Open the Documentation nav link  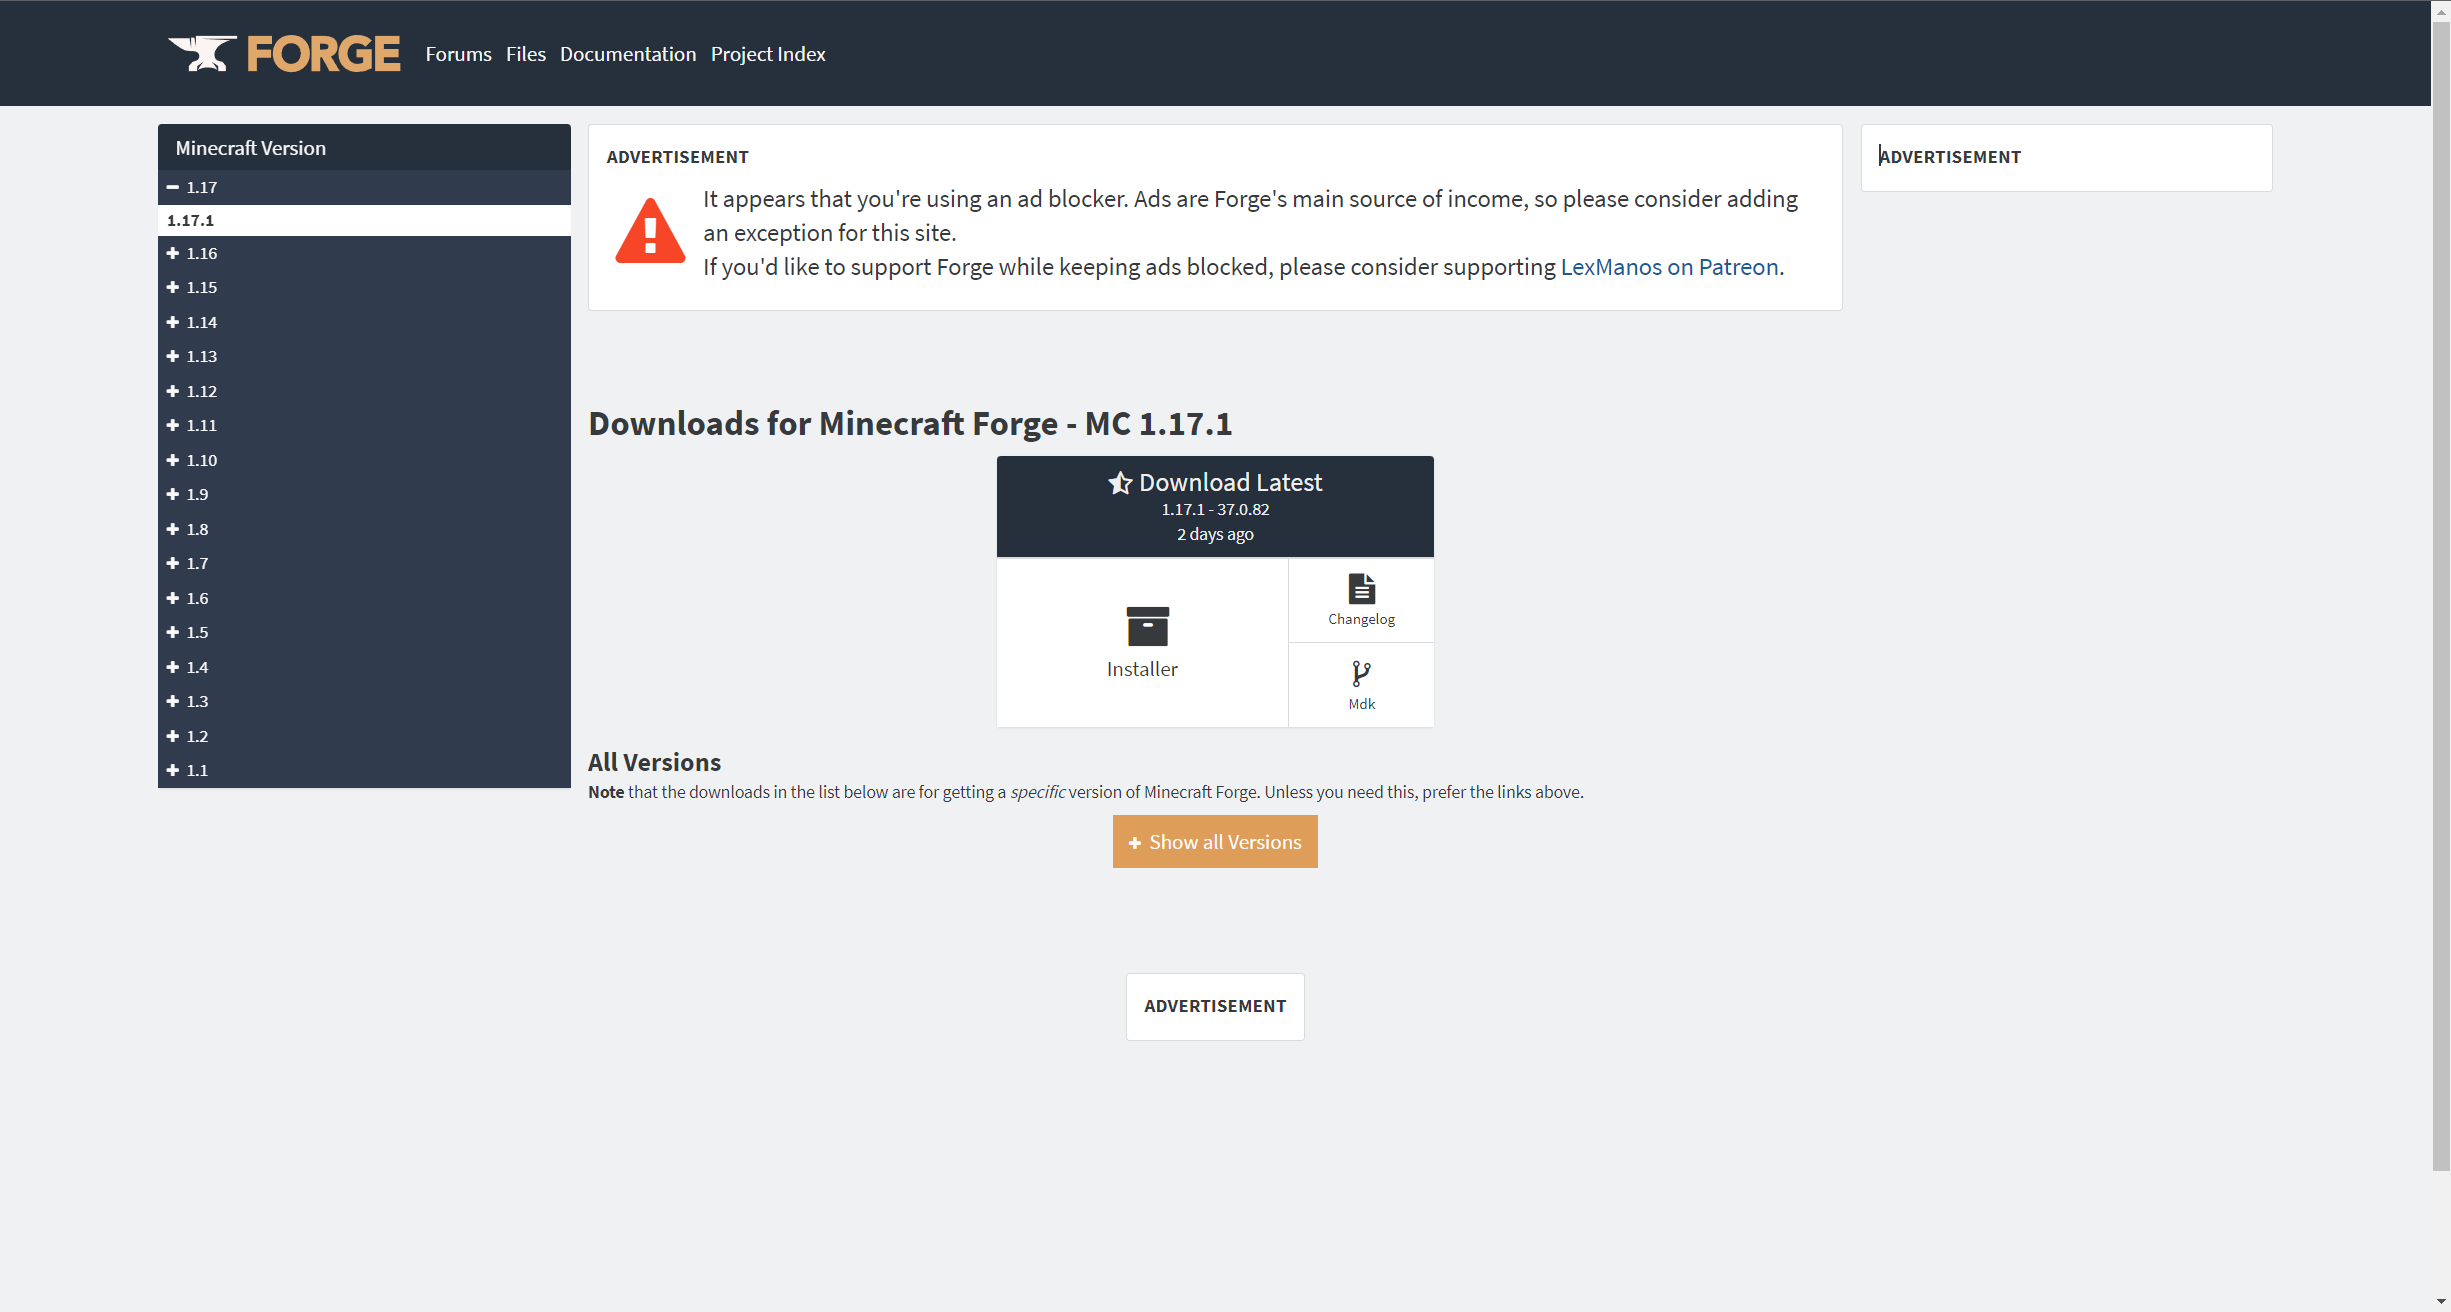point(628,54)
